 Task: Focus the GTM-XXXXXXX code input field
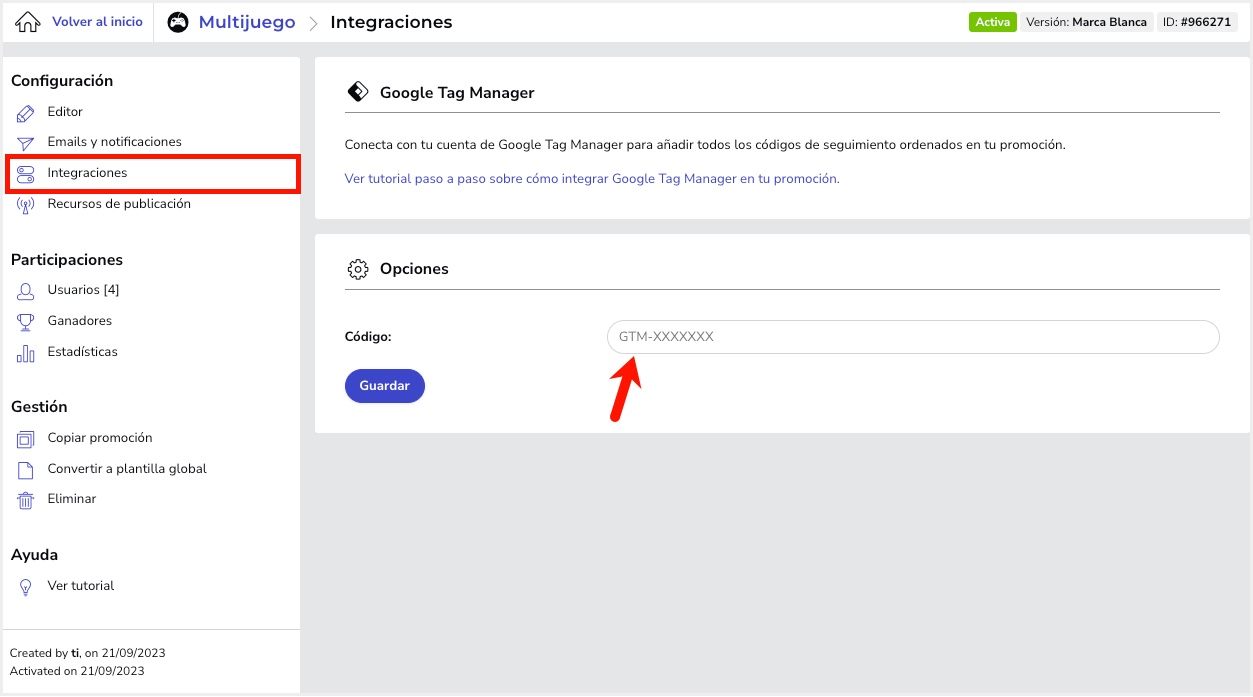click(912, 337)
